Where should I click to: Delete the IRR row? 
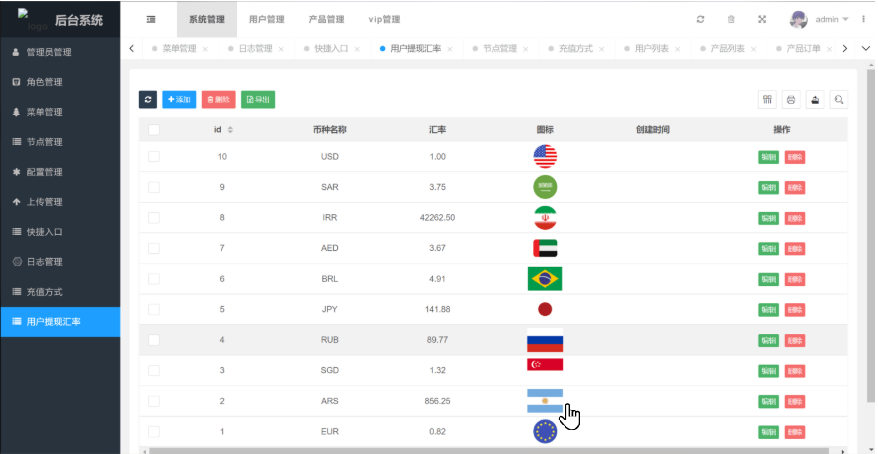click(x=795, y=218)
